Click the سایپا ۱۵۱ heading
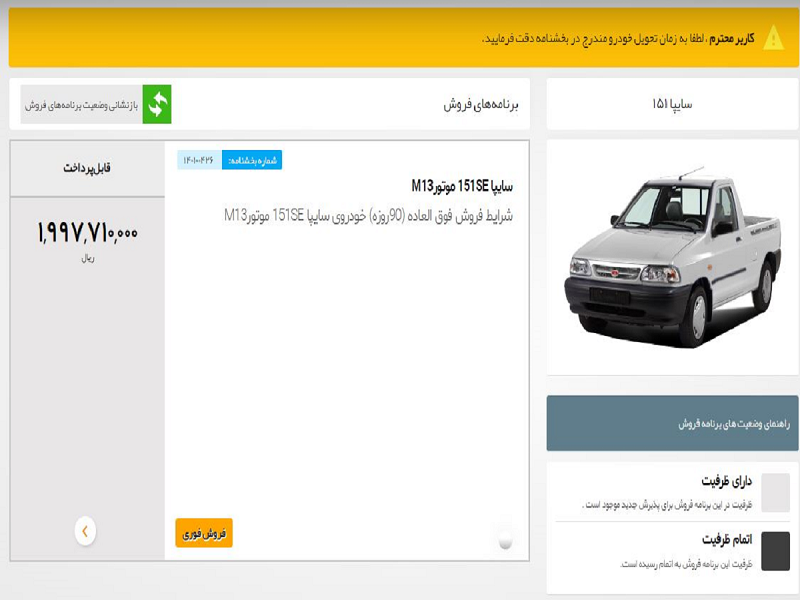The image size is (800, 600). [672, 104]
